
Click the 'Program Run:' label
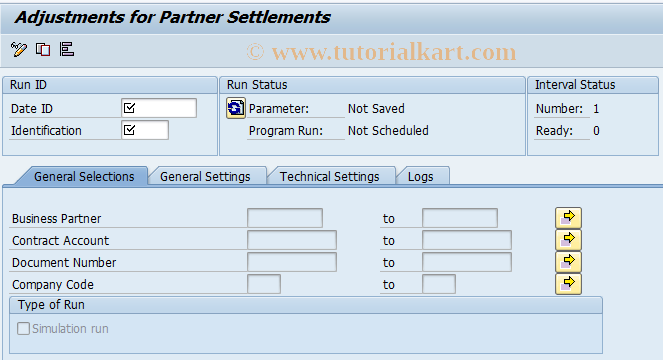[285, 131]
